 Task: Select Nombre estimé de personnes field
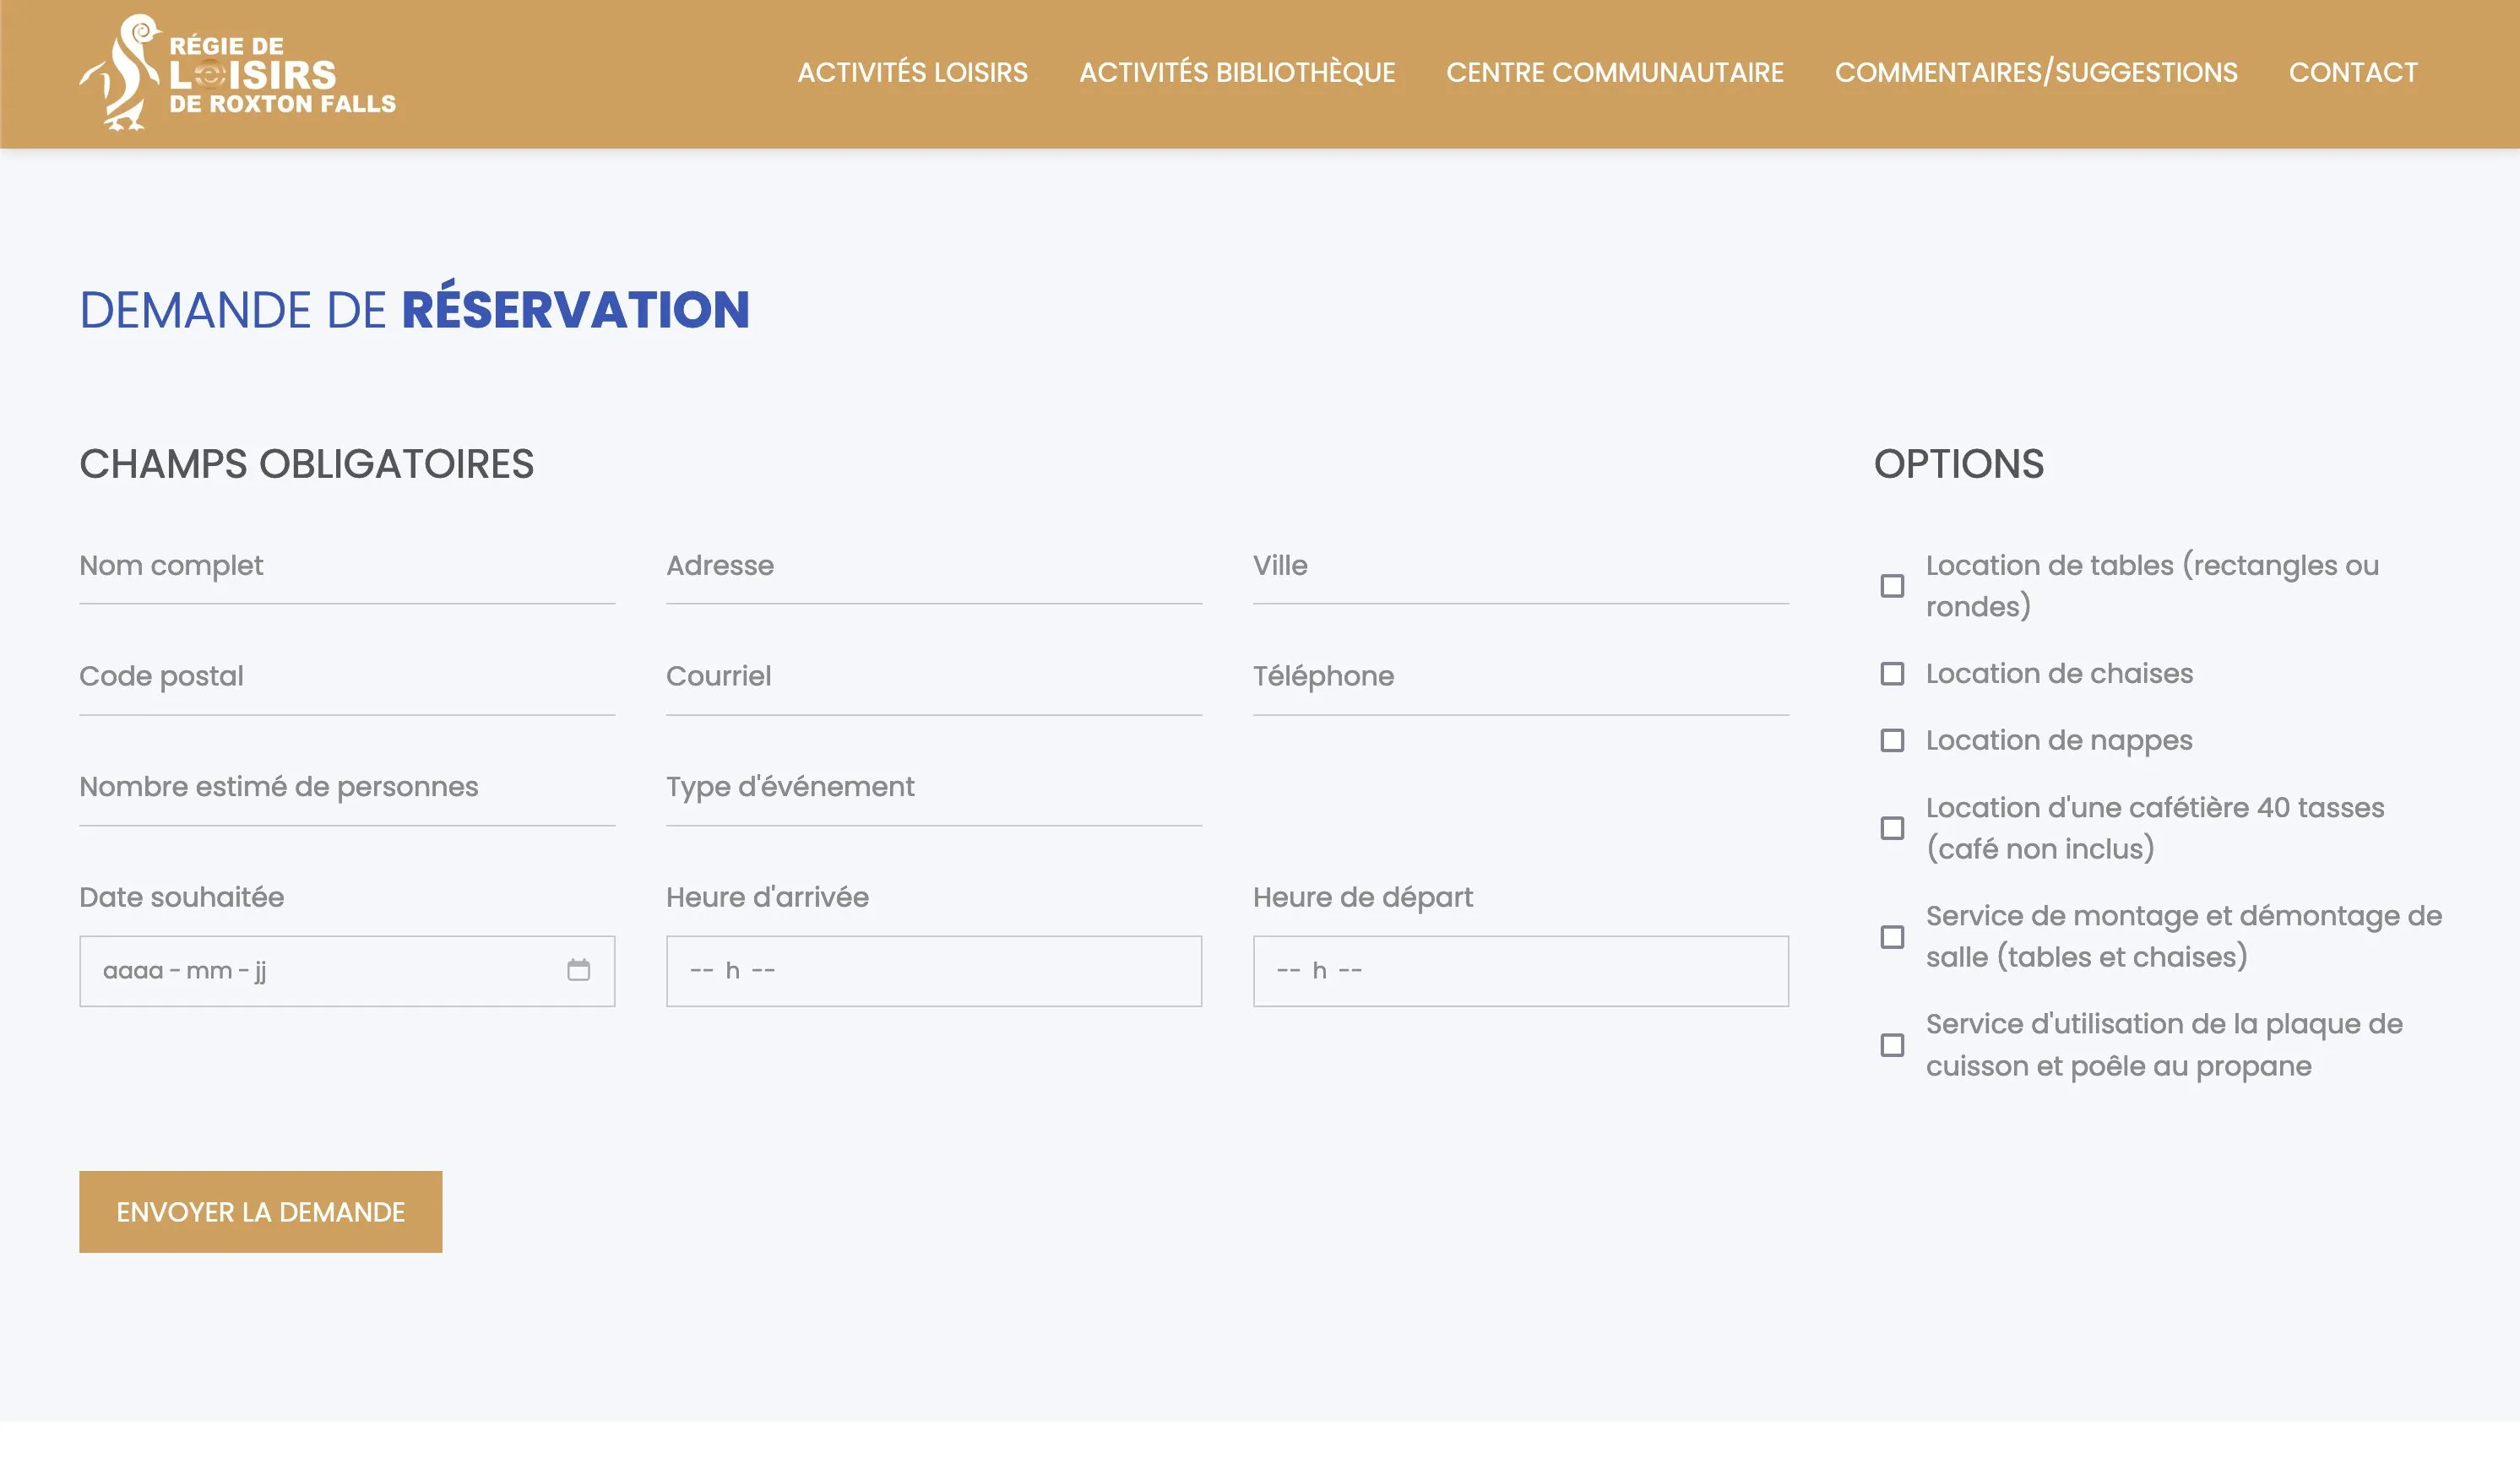click(347, 789)
